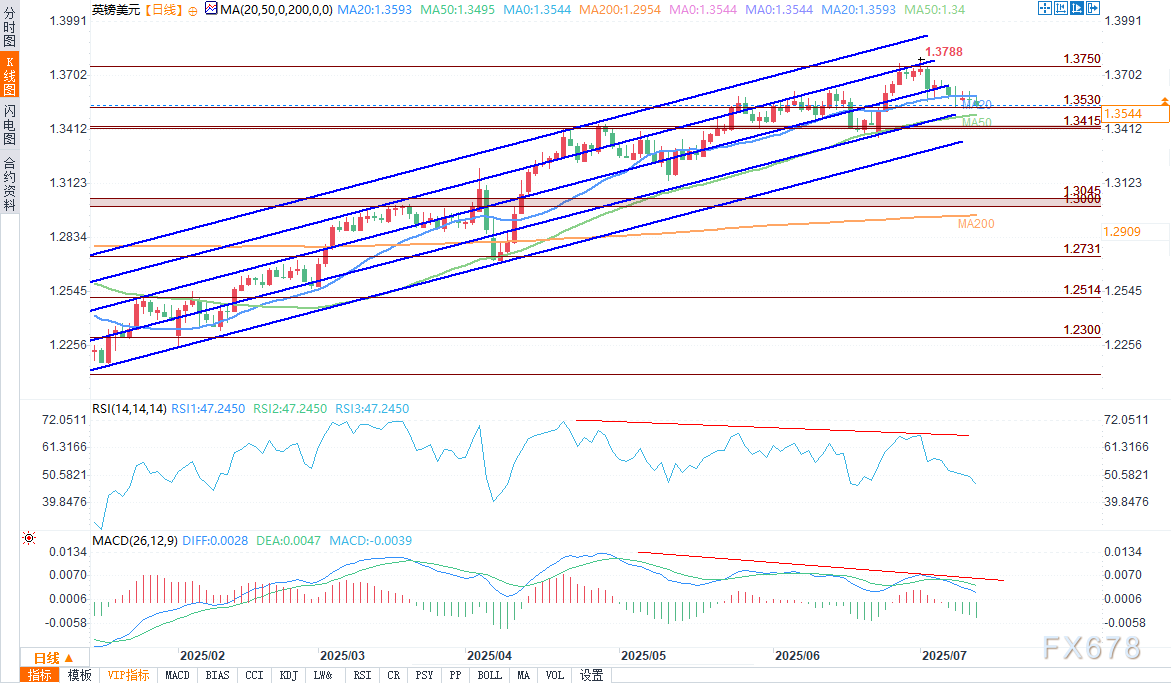Switch to the 闪电图 side tab
This screenshot has width=1171, height=683.
pos(9,124)
